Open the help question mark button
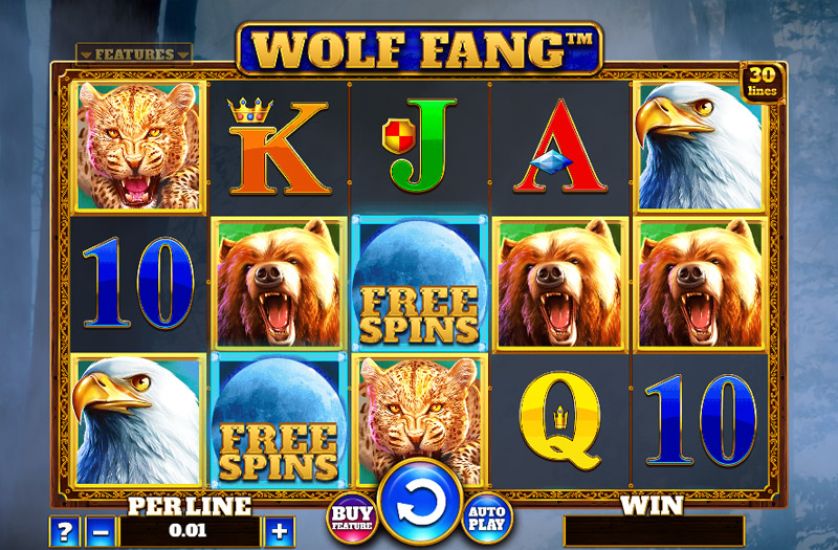 [x=64, y=531]
